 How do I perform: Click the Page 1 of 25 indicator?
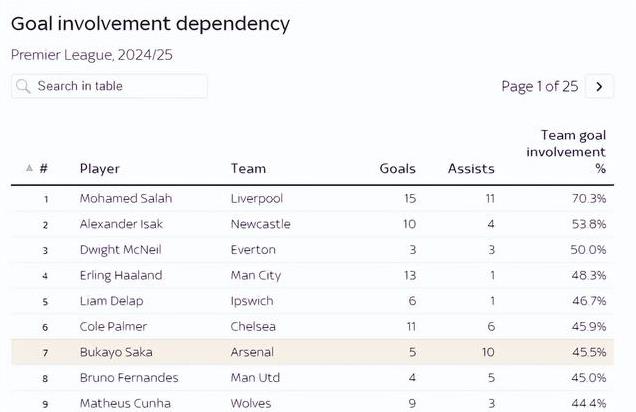click(539, 86)
